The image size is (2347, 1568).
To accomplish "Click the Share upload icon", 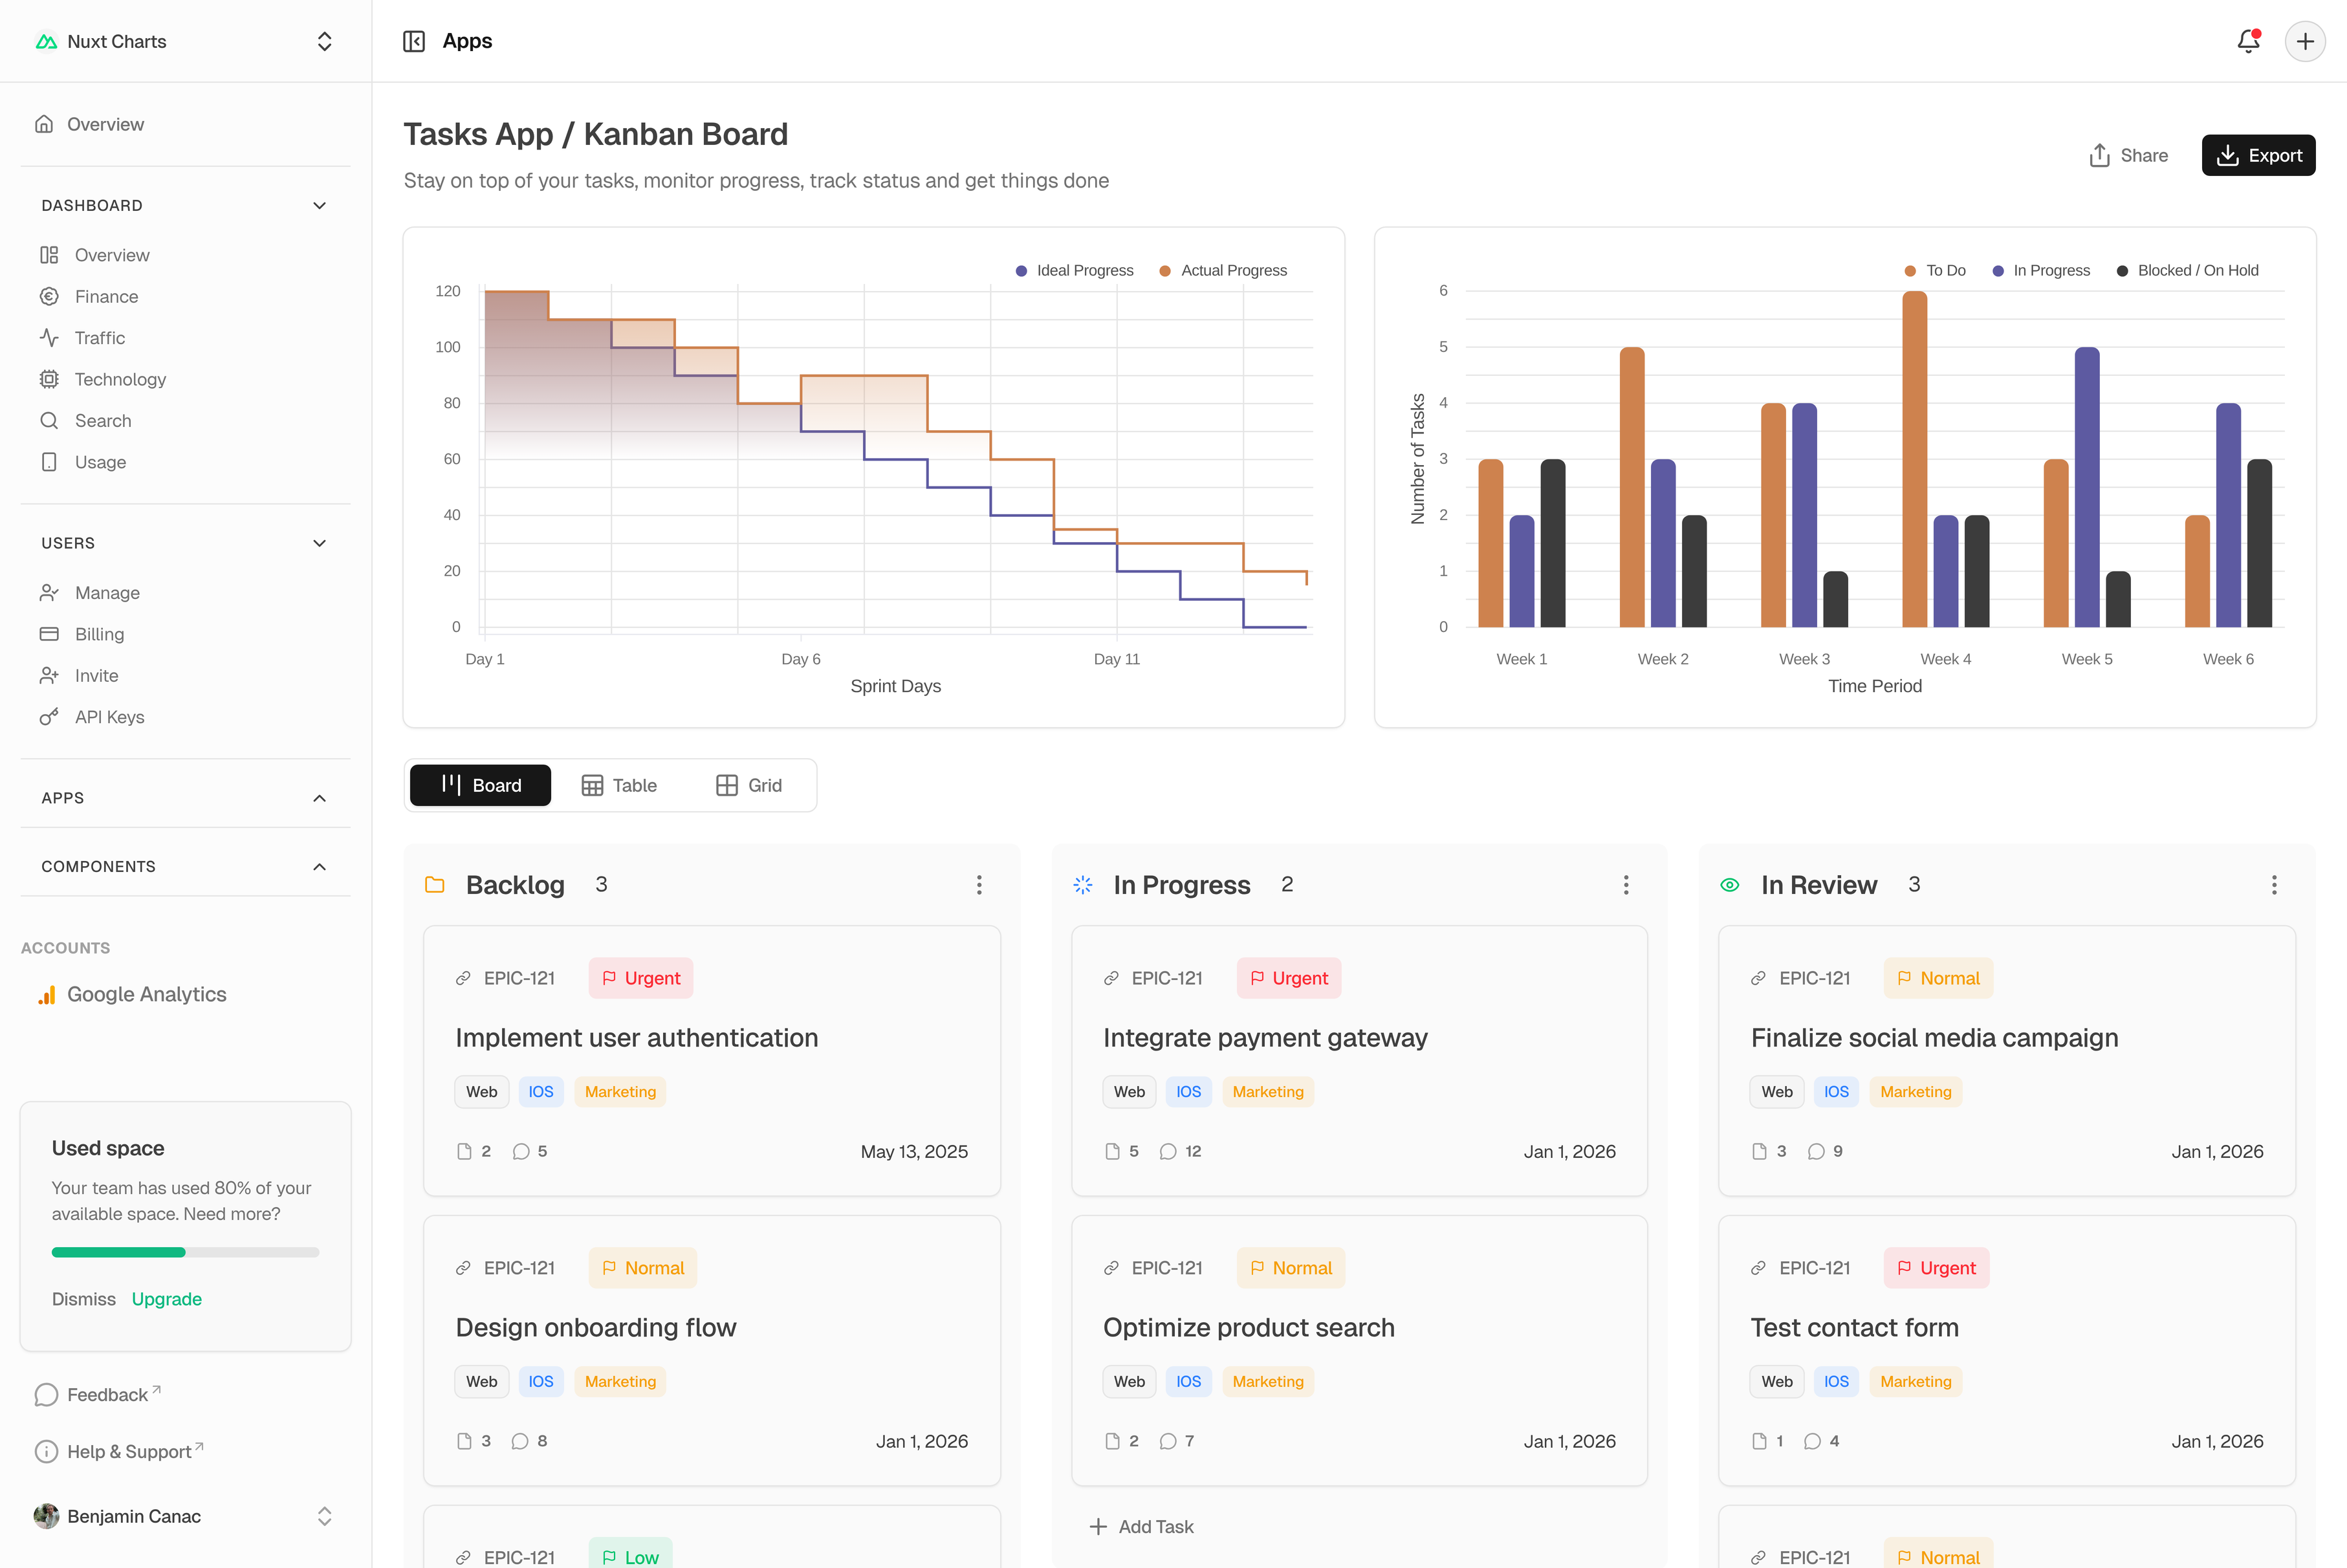I will coord(2099,155).
